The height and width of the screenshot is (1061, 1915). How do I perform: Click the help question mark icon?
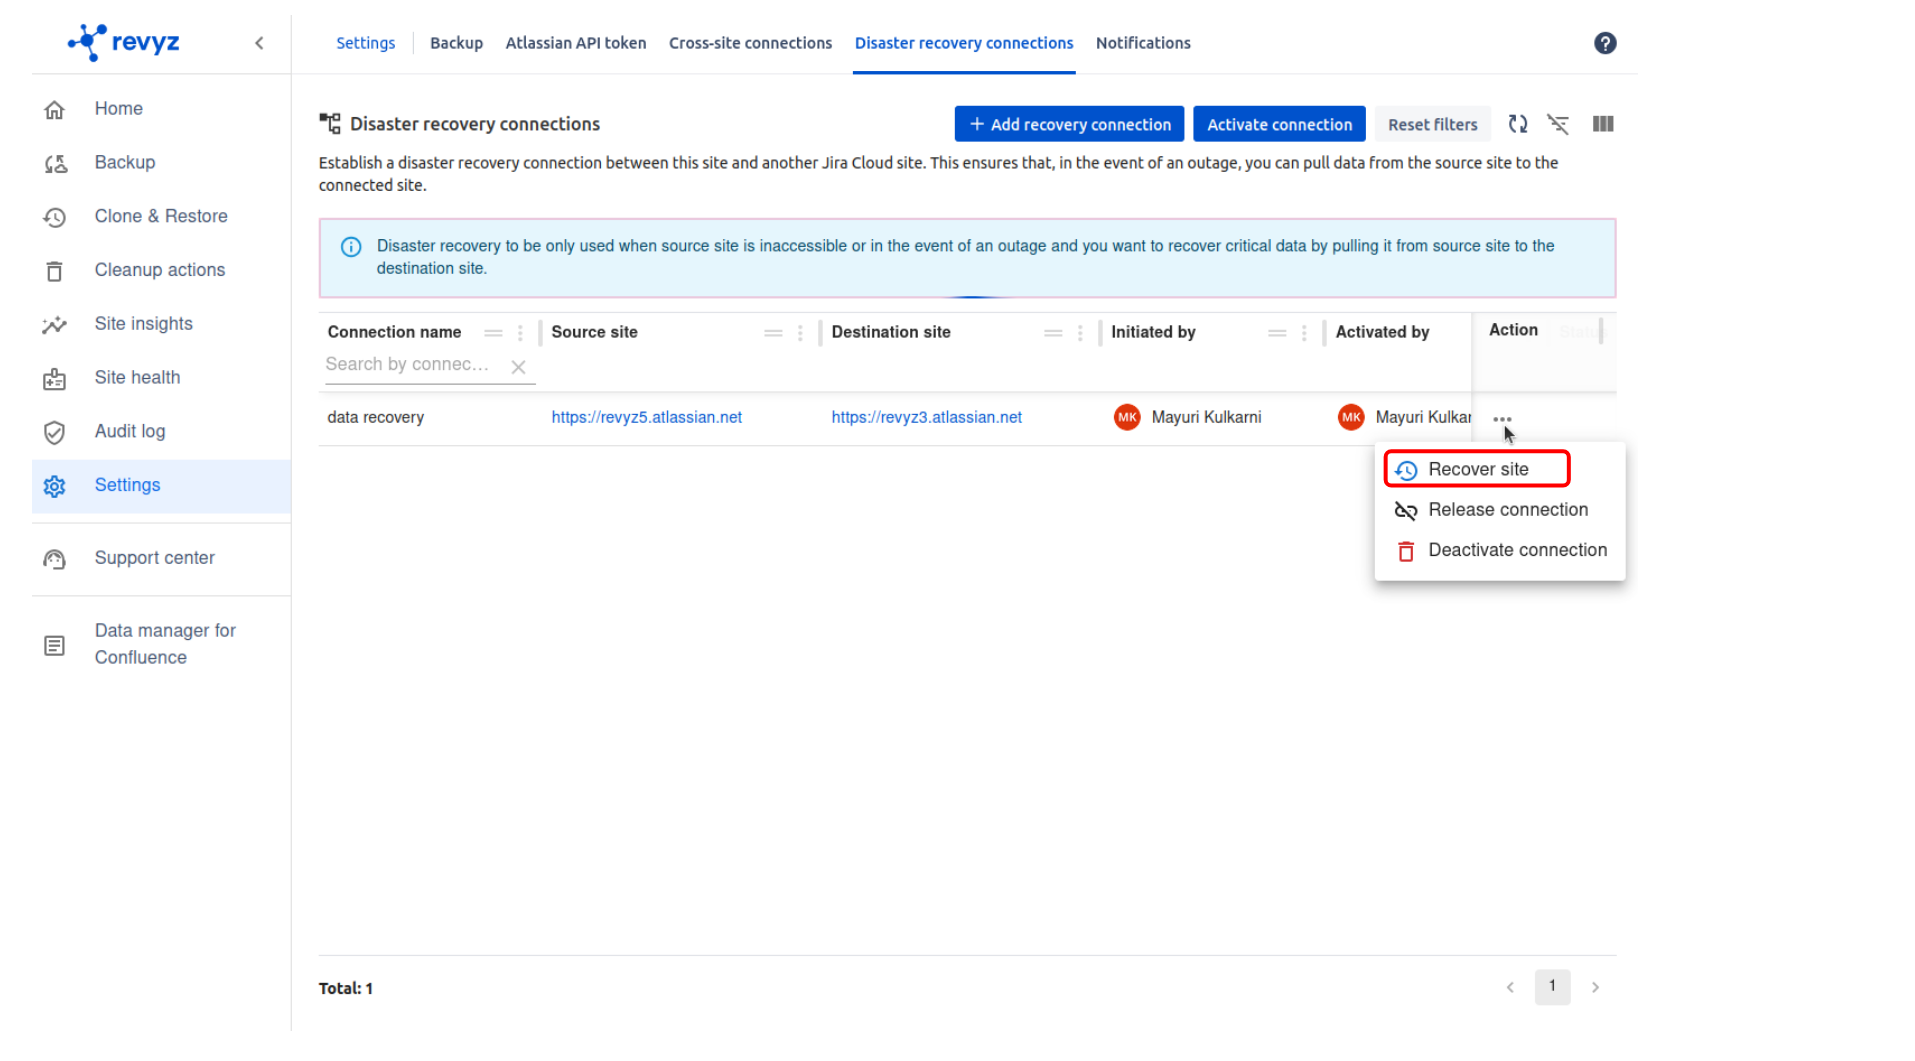point(1604,43)
